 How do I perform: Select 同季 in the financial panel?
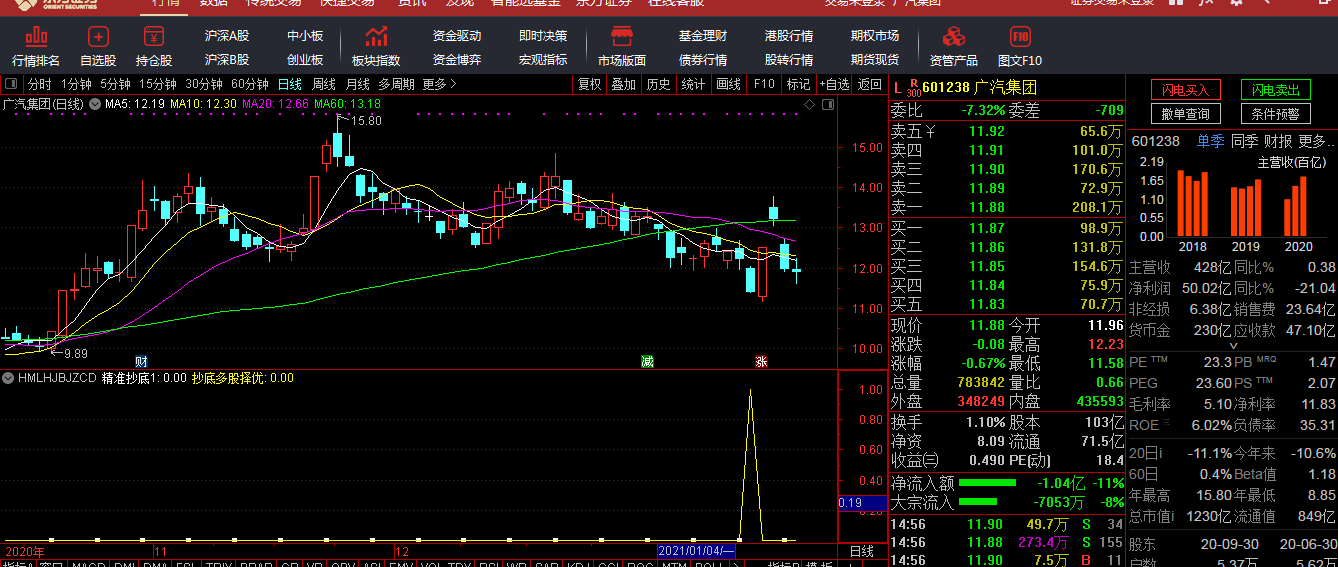[1244, 141]
